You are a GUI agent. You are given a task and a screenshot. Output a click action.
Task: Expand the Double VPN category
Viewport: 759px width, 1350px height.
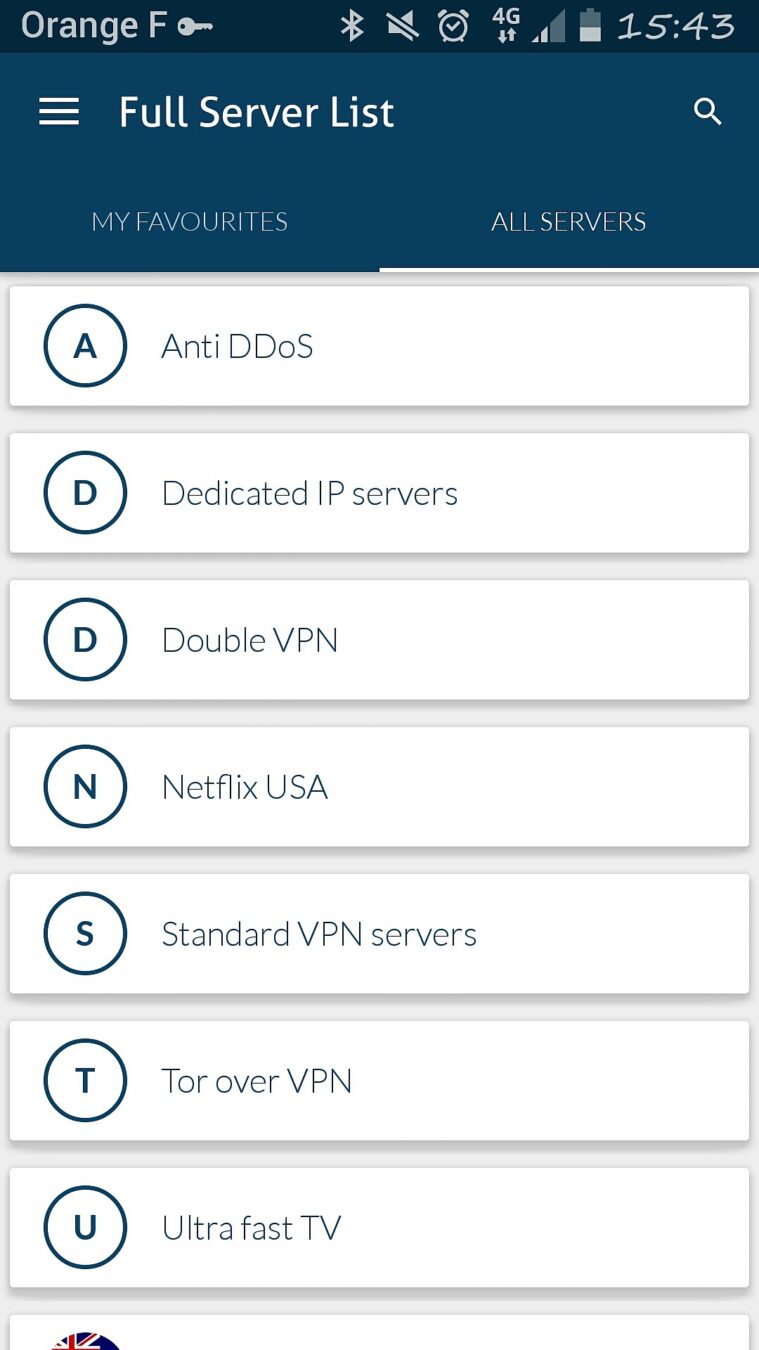tap(380, 640)
